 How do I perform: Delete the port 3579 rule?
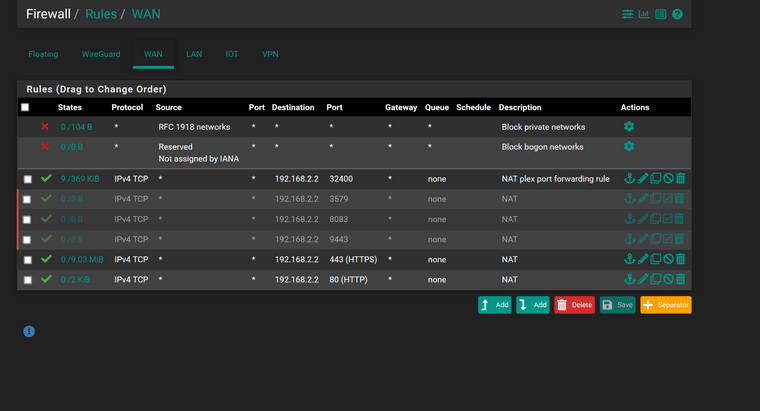click(x=680, y=199)
